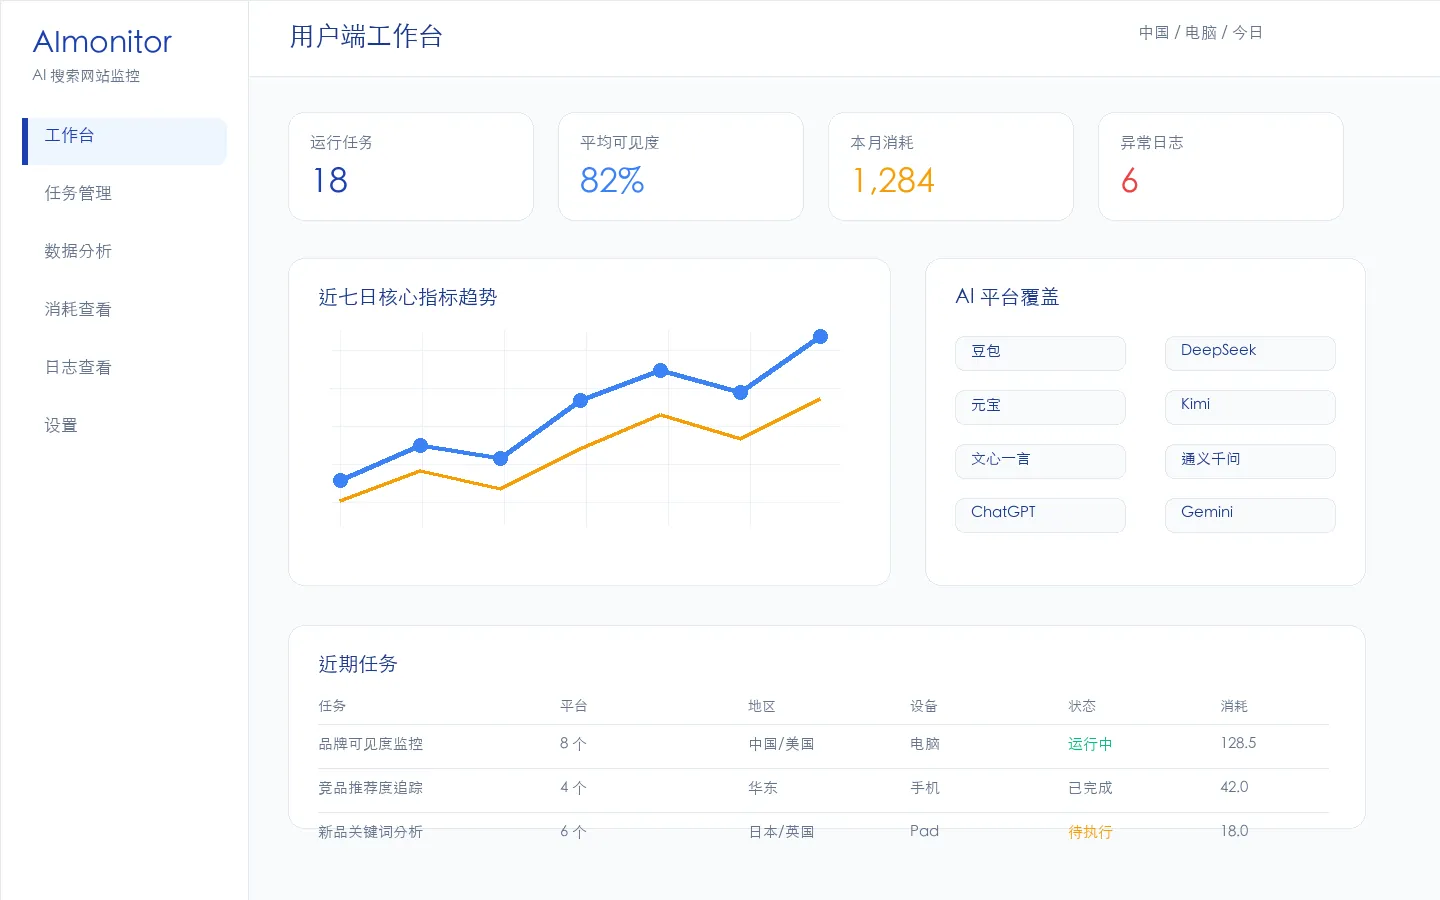
Task: Click the lowest blue point on trend chart
Action: pos(340,481)
